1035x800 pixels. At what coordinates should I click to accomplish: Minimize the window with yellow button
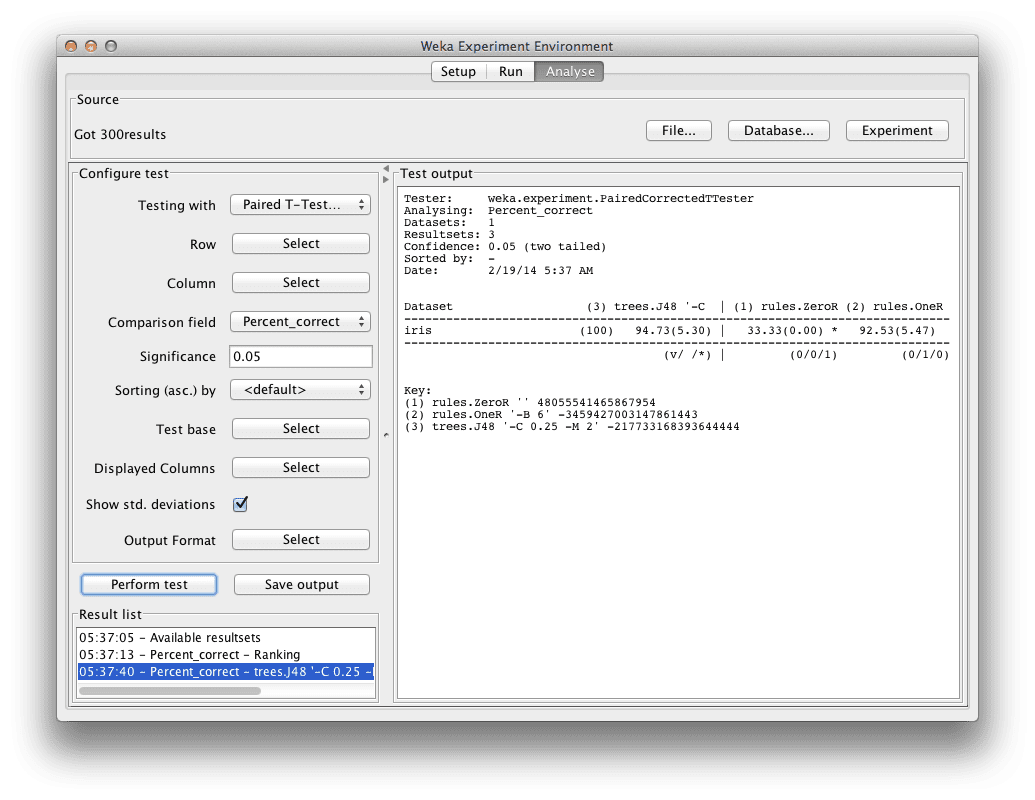point(91,46)
